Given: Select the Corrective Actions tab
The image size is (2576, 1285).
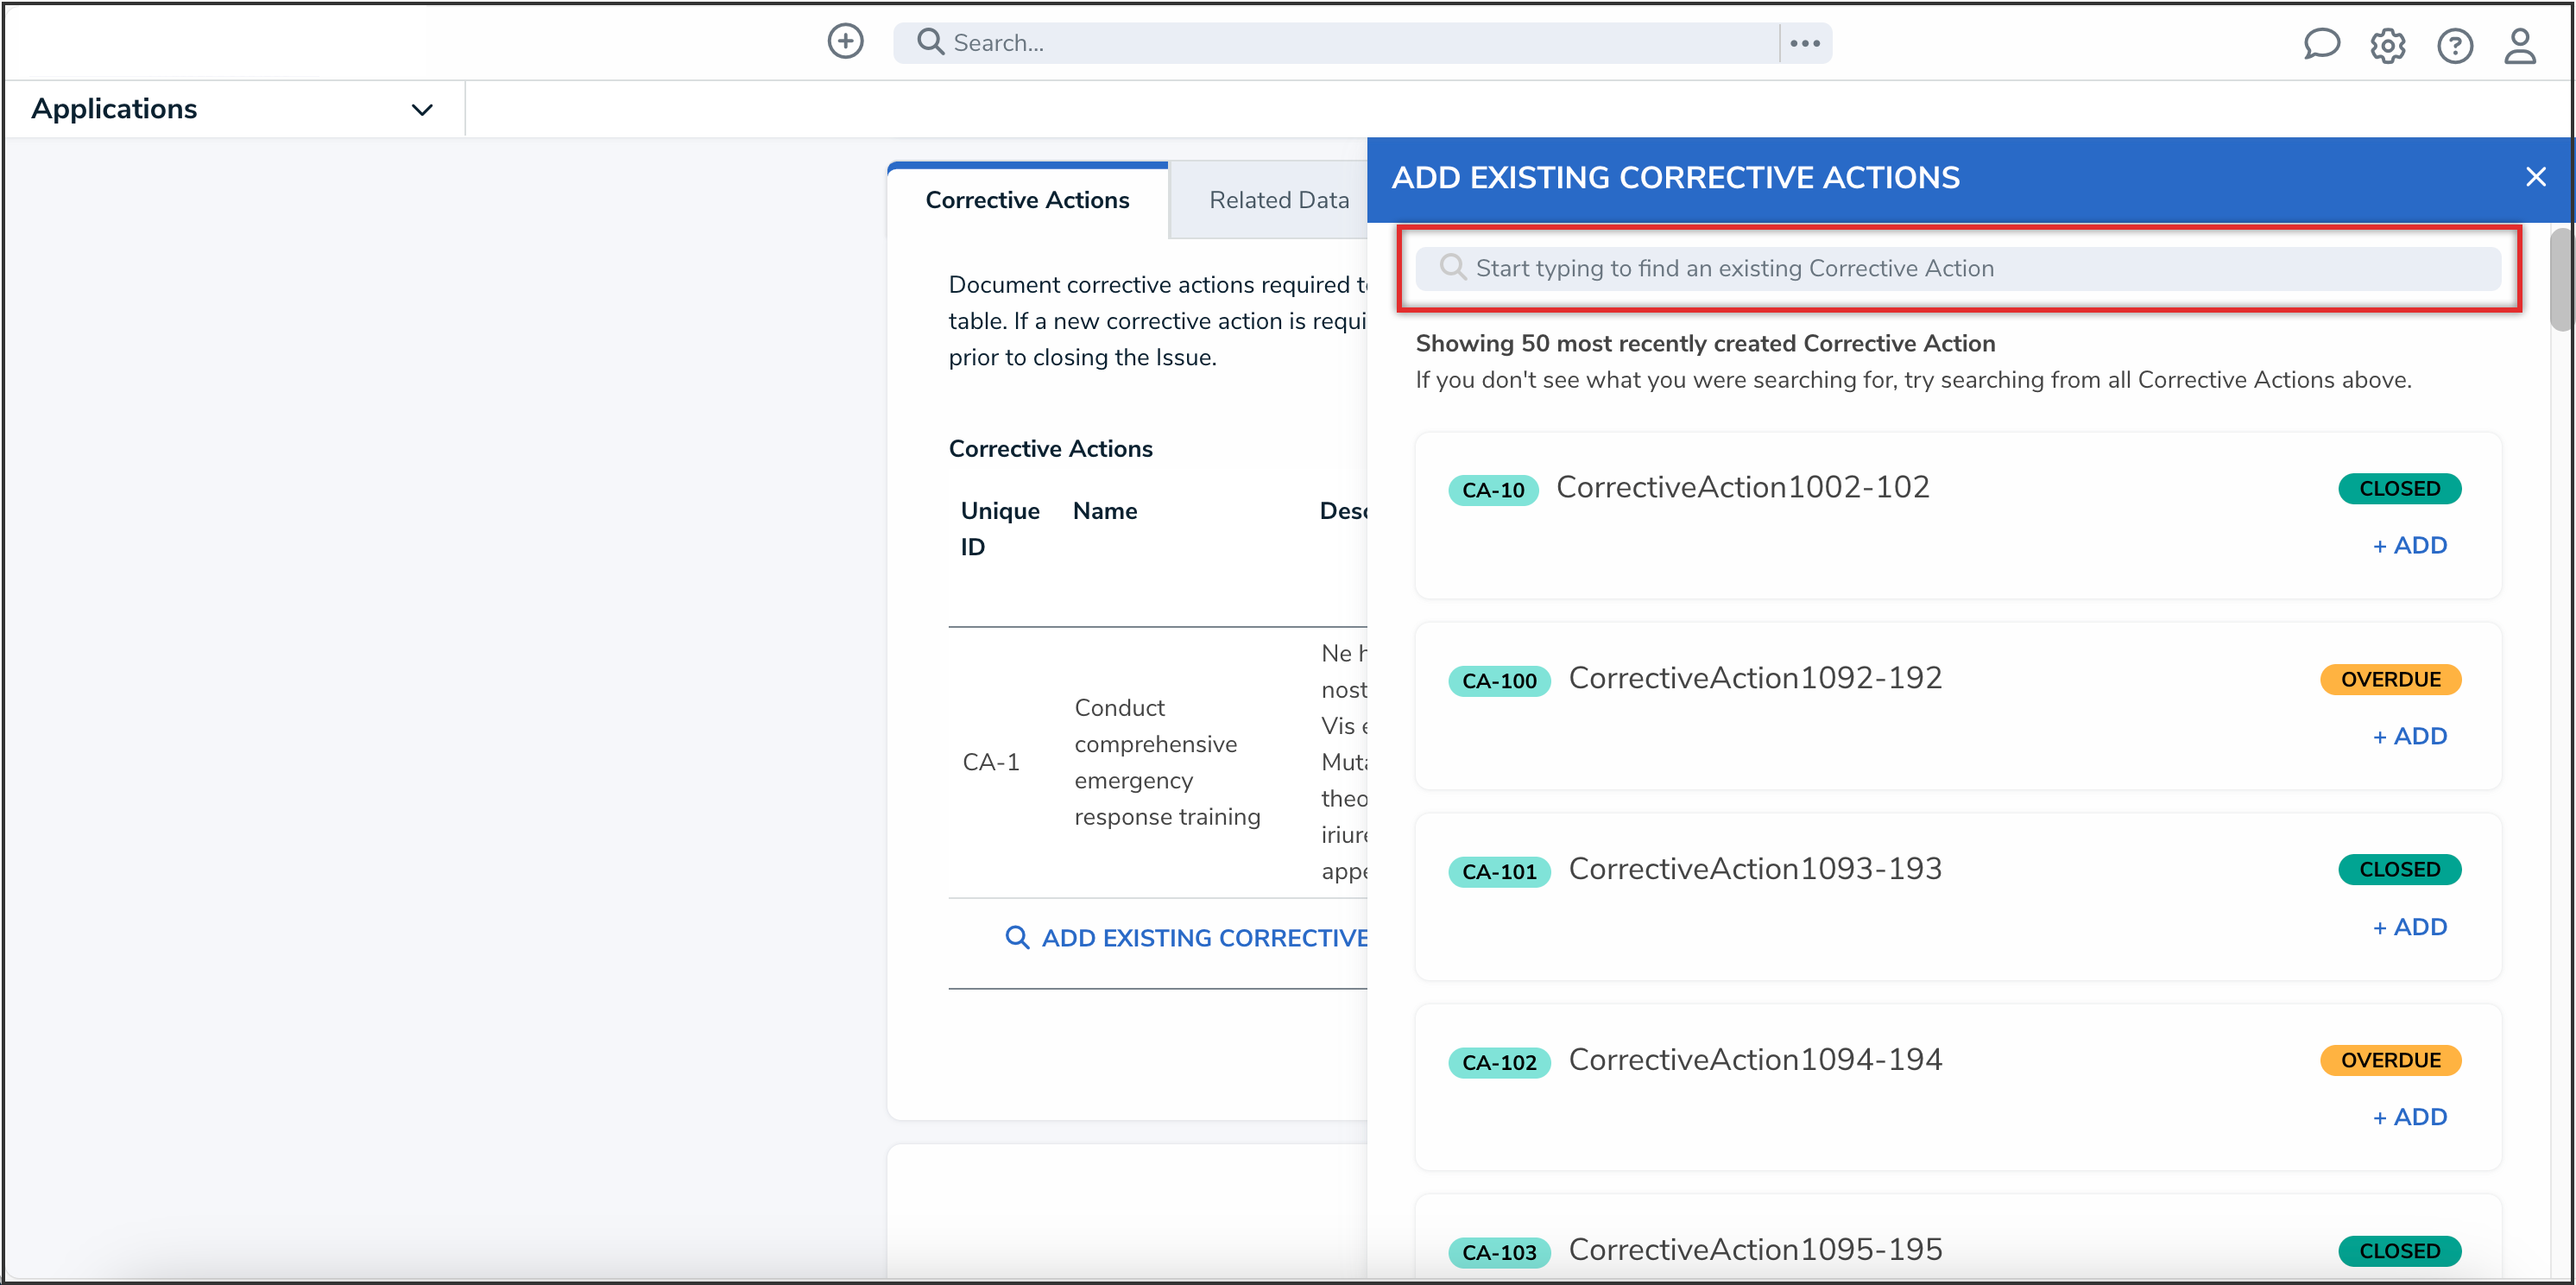Looking at the screenshot, I should (x=1027, y=200).
